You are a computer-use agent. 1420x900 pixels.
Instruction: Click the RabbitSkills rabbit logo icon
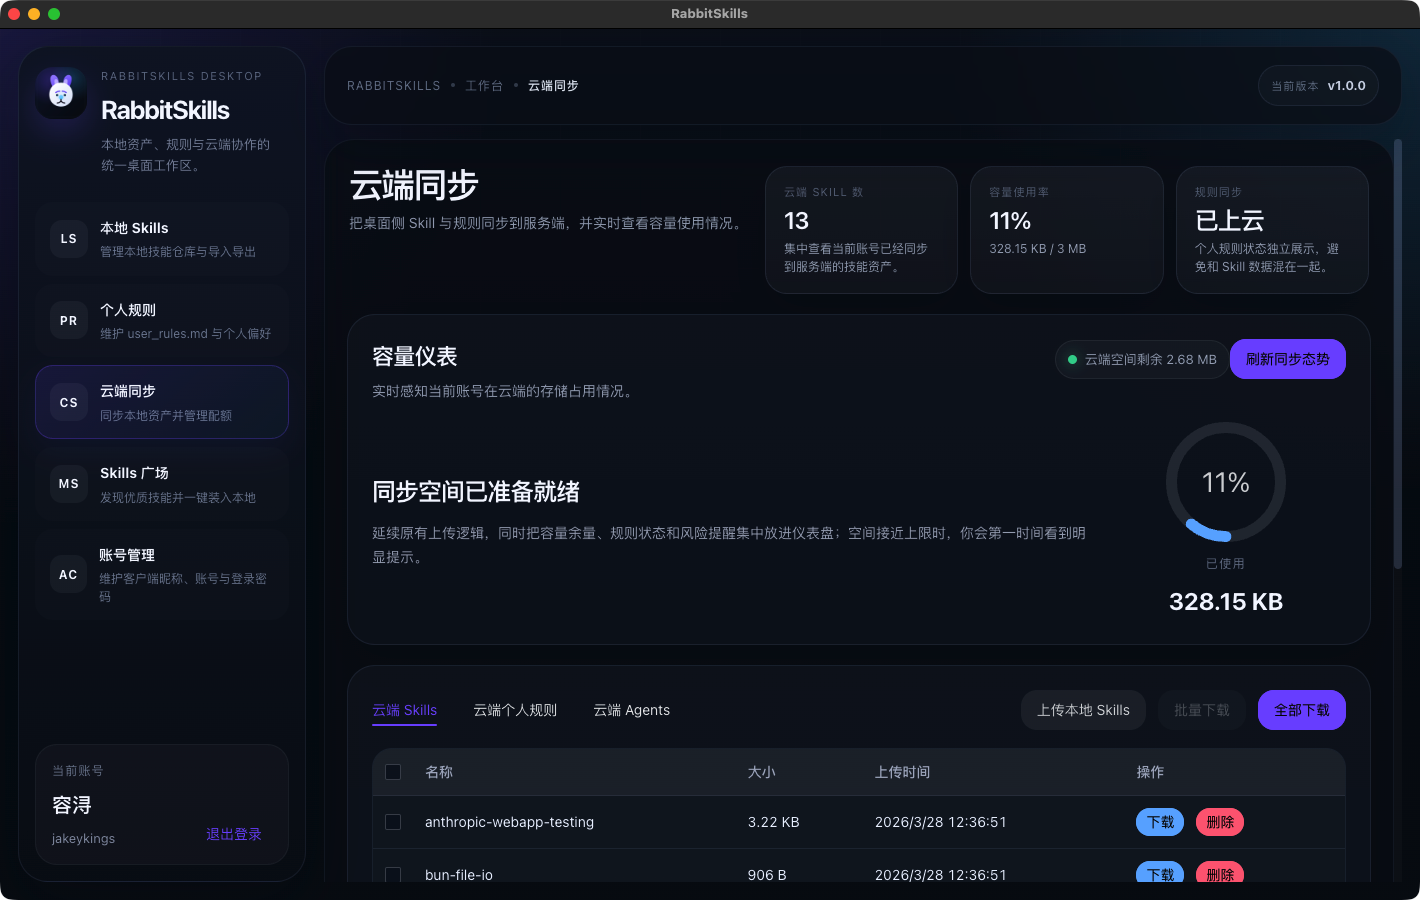(61, 94)
